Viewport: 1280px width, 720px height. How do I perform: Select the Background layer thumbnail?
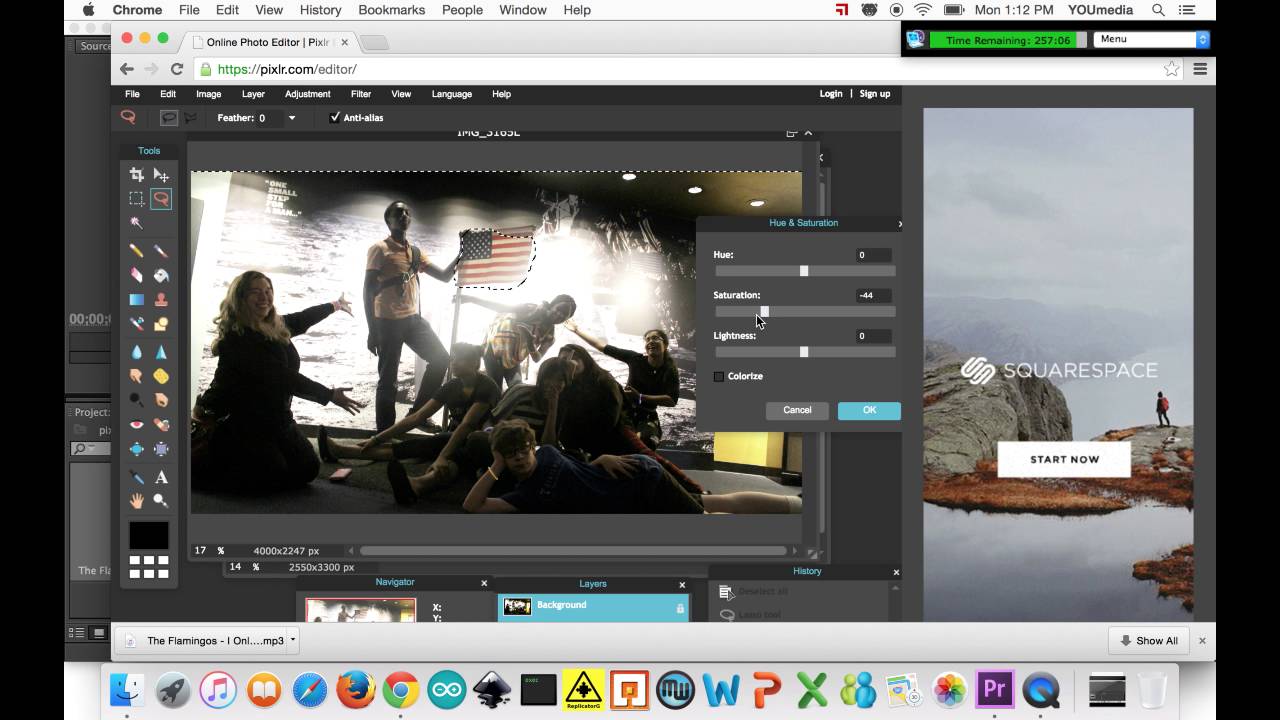tap(517, 606)
